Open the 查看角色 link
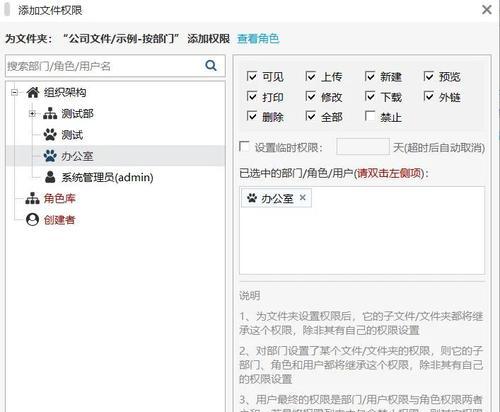 coord(258,39)
